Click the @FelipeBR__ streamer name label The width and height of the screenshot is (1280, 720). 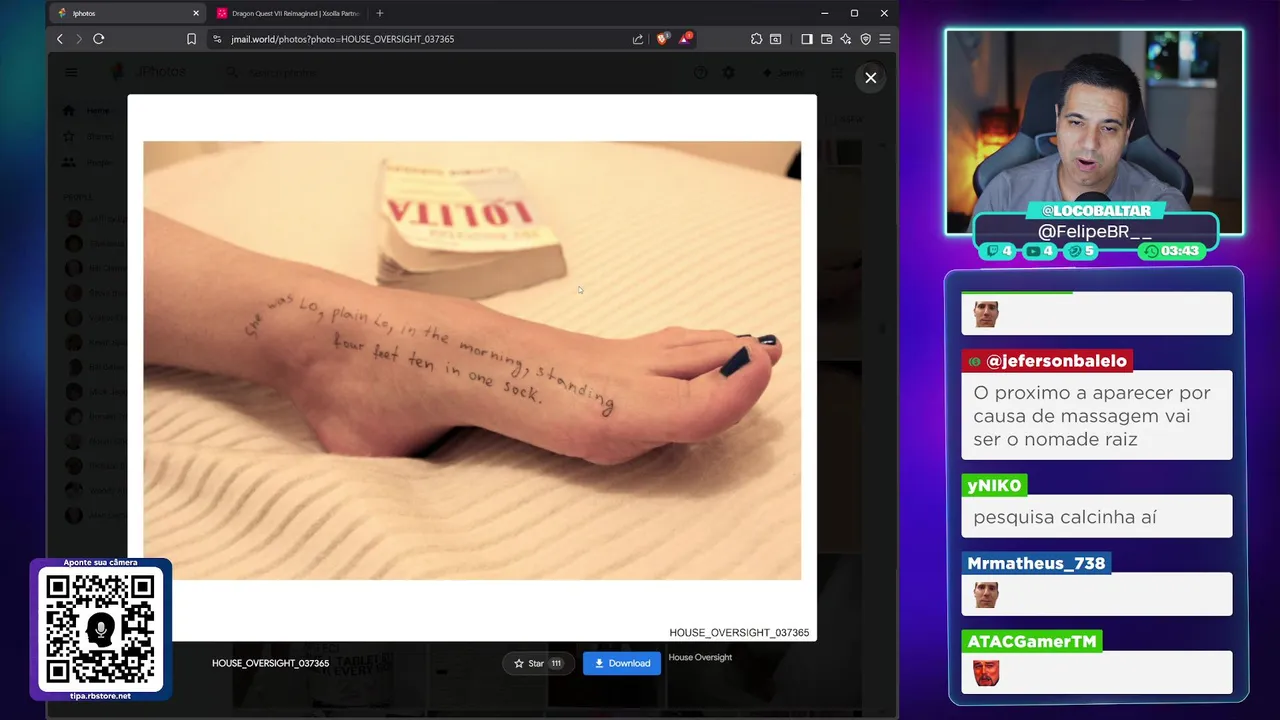point(1094,231)
